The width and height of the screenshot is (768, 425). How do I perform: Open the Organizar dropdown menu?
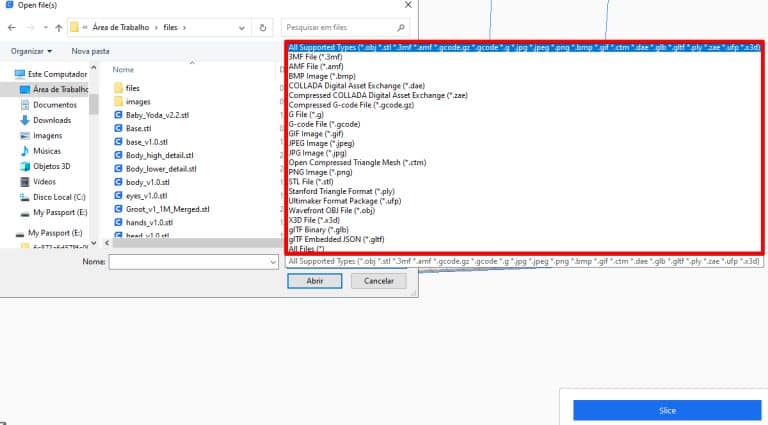point(32,50)
